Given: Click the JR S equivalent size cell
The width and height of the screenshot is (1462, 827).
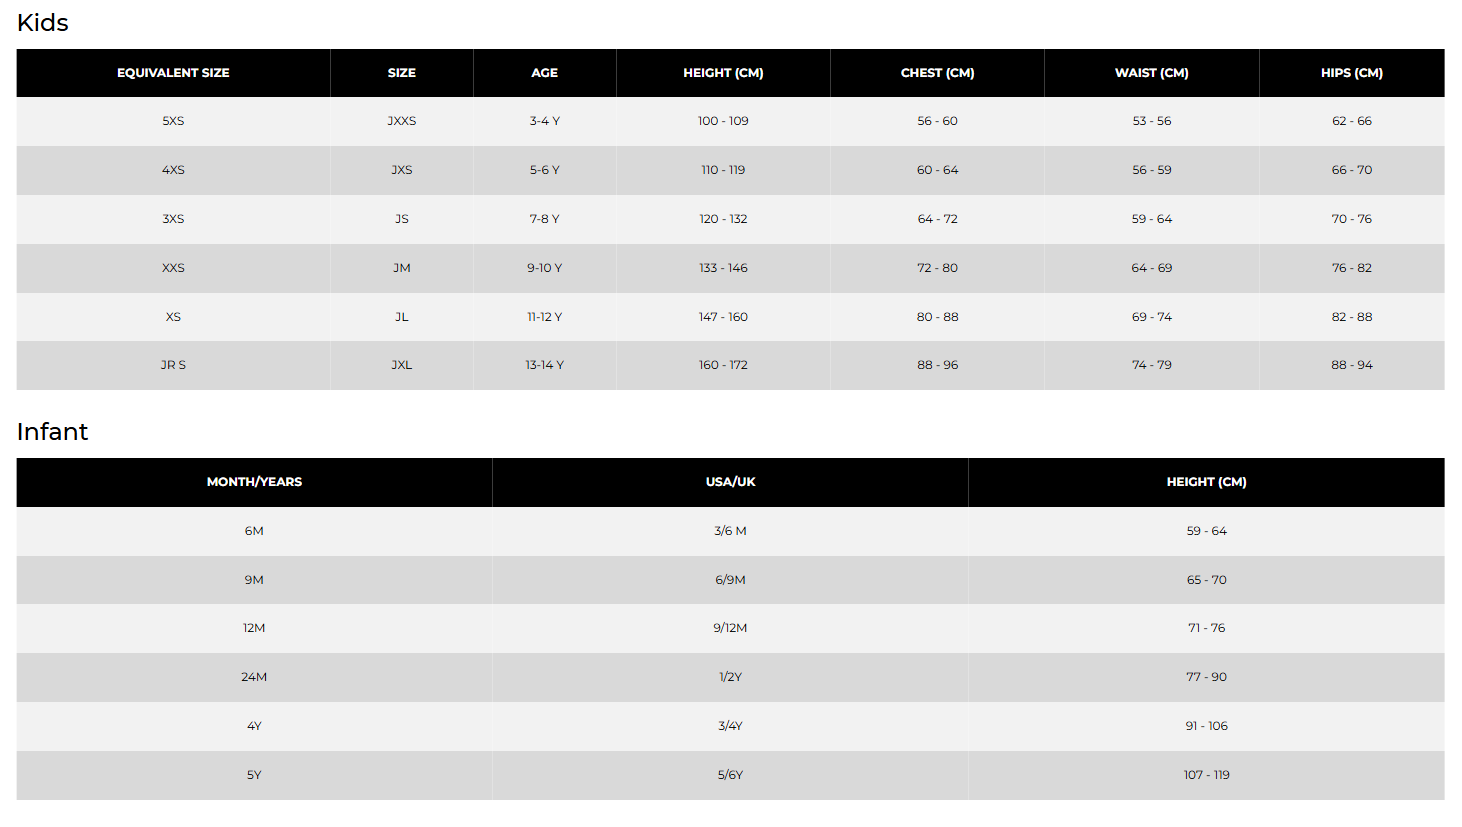Looking at the screenshot, I should pos(173,365).
